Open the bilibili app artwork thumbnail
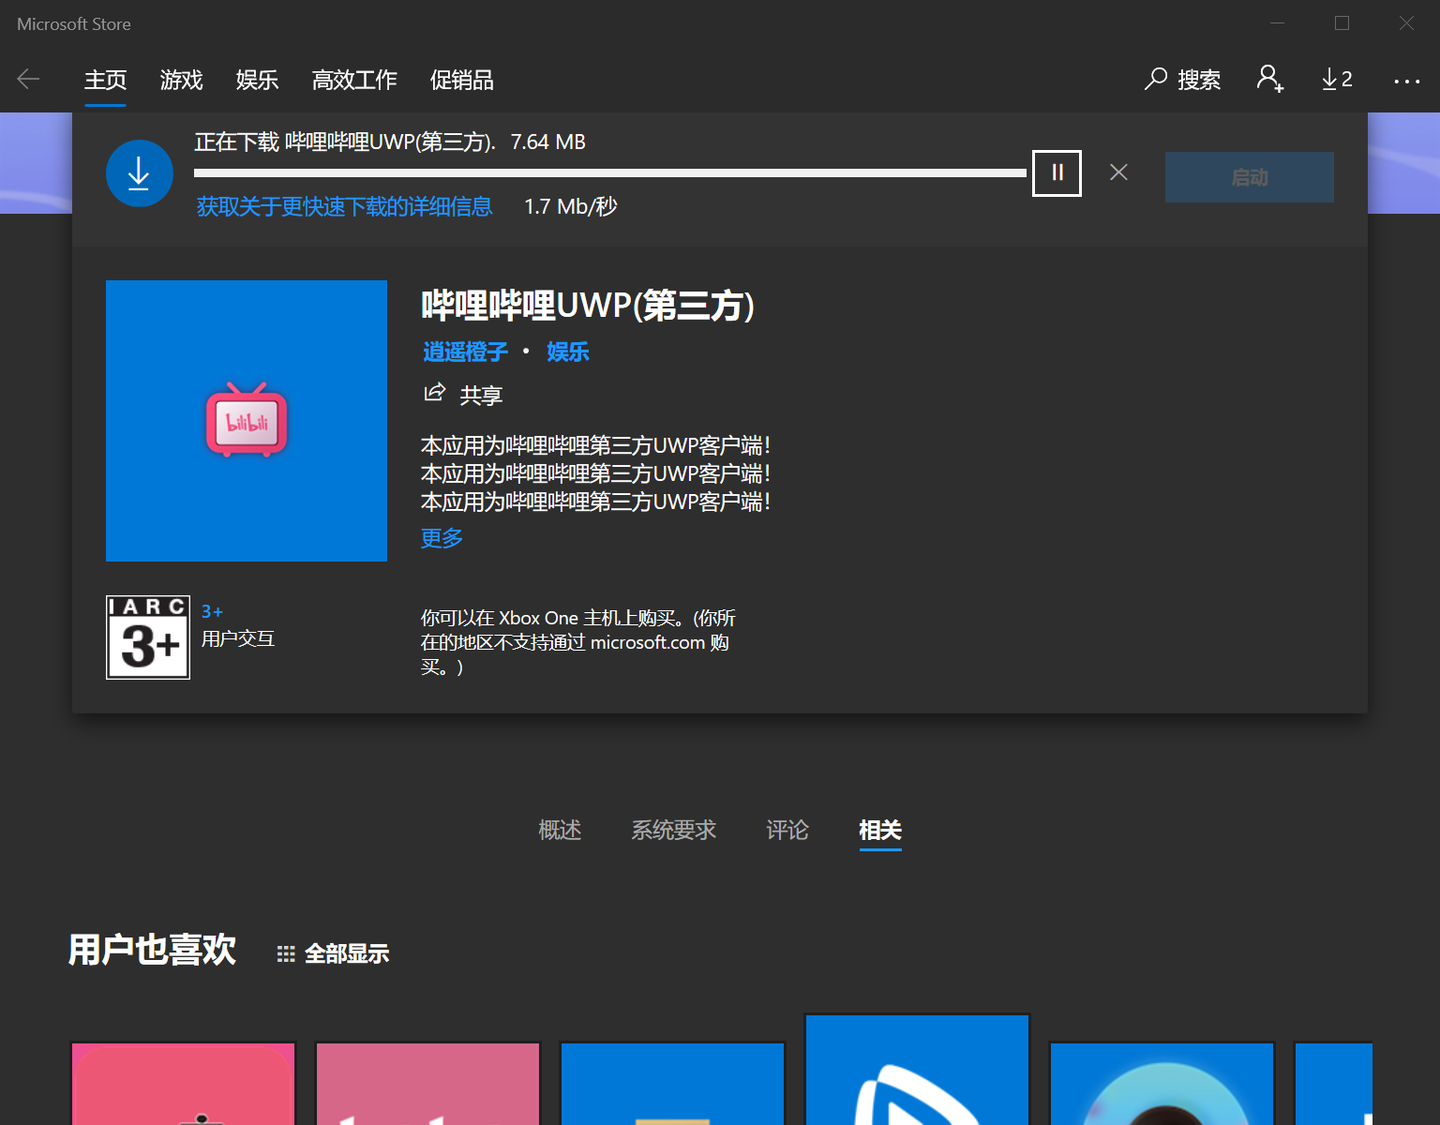1440x1125 pixels. [x=246, y=421]
